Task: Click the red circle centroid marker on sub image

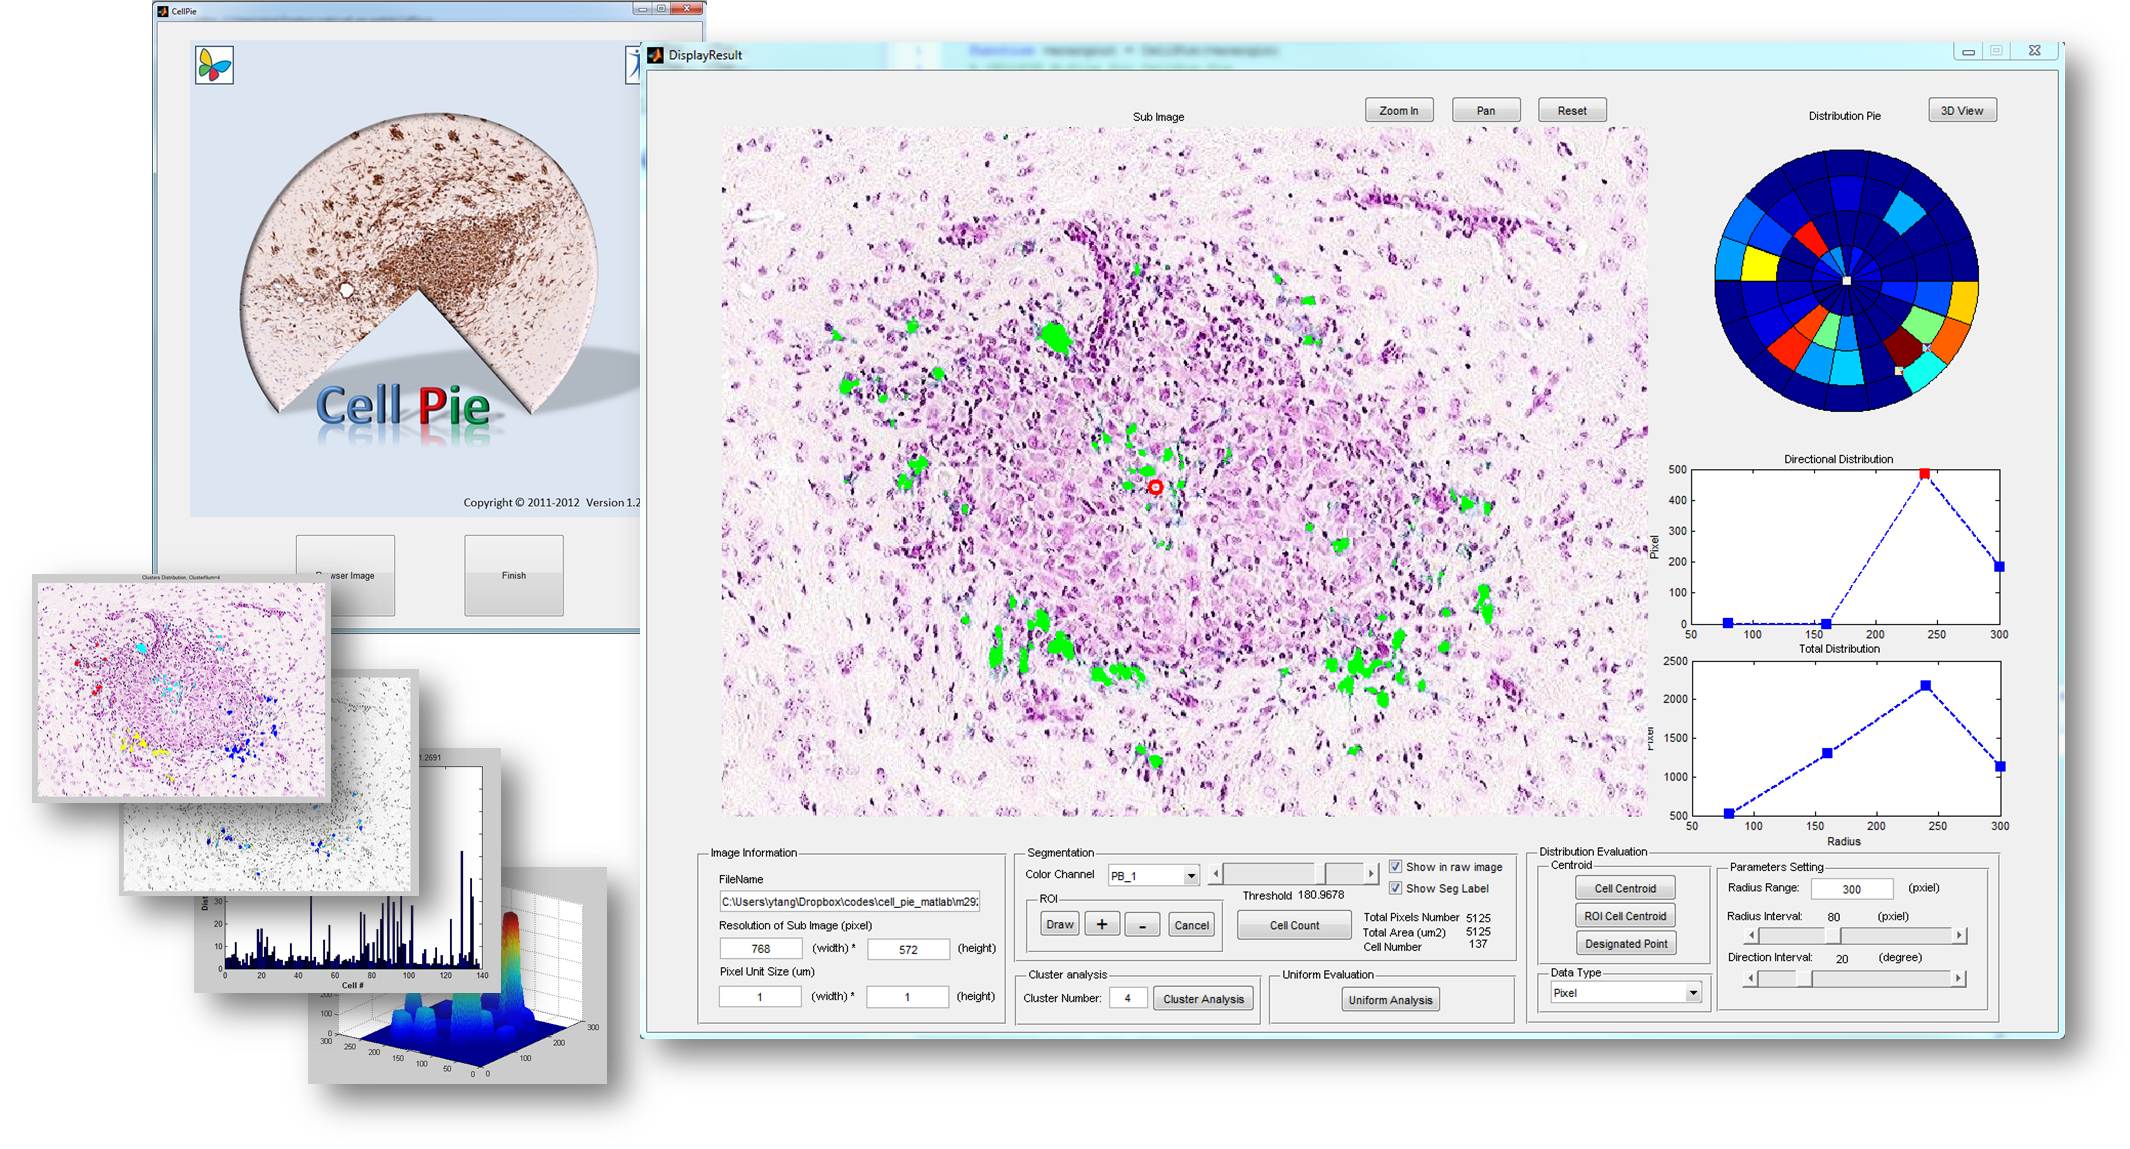Action: (1155, 487)
